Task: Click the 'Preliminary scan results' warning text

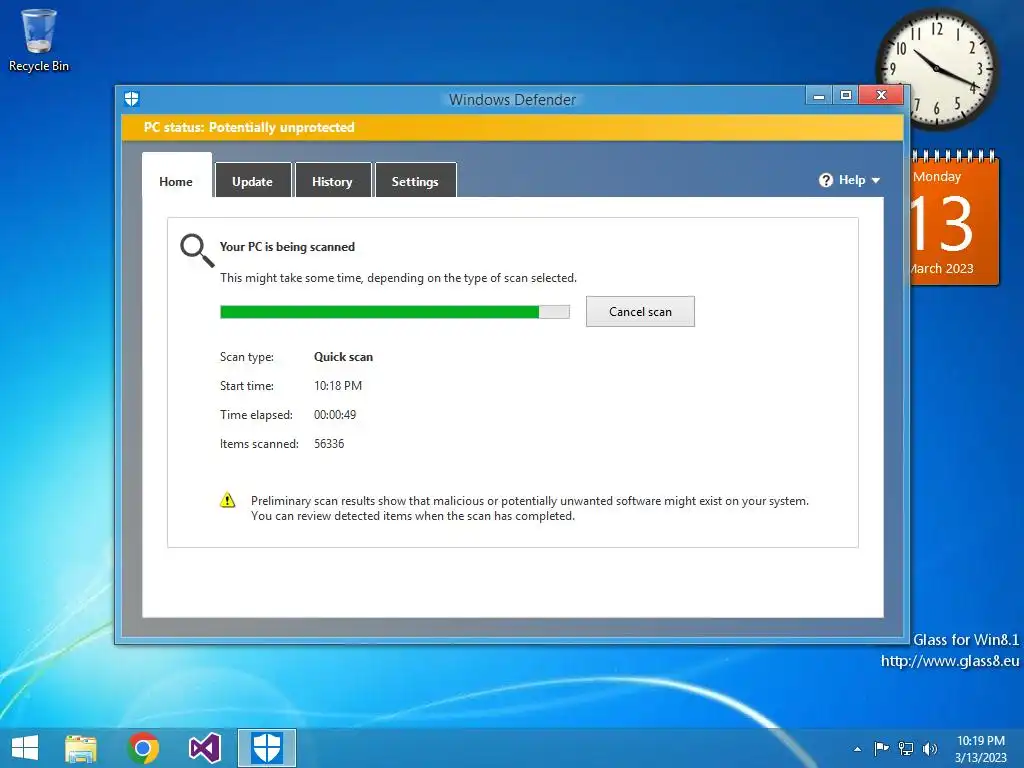Action: [530, 508]
